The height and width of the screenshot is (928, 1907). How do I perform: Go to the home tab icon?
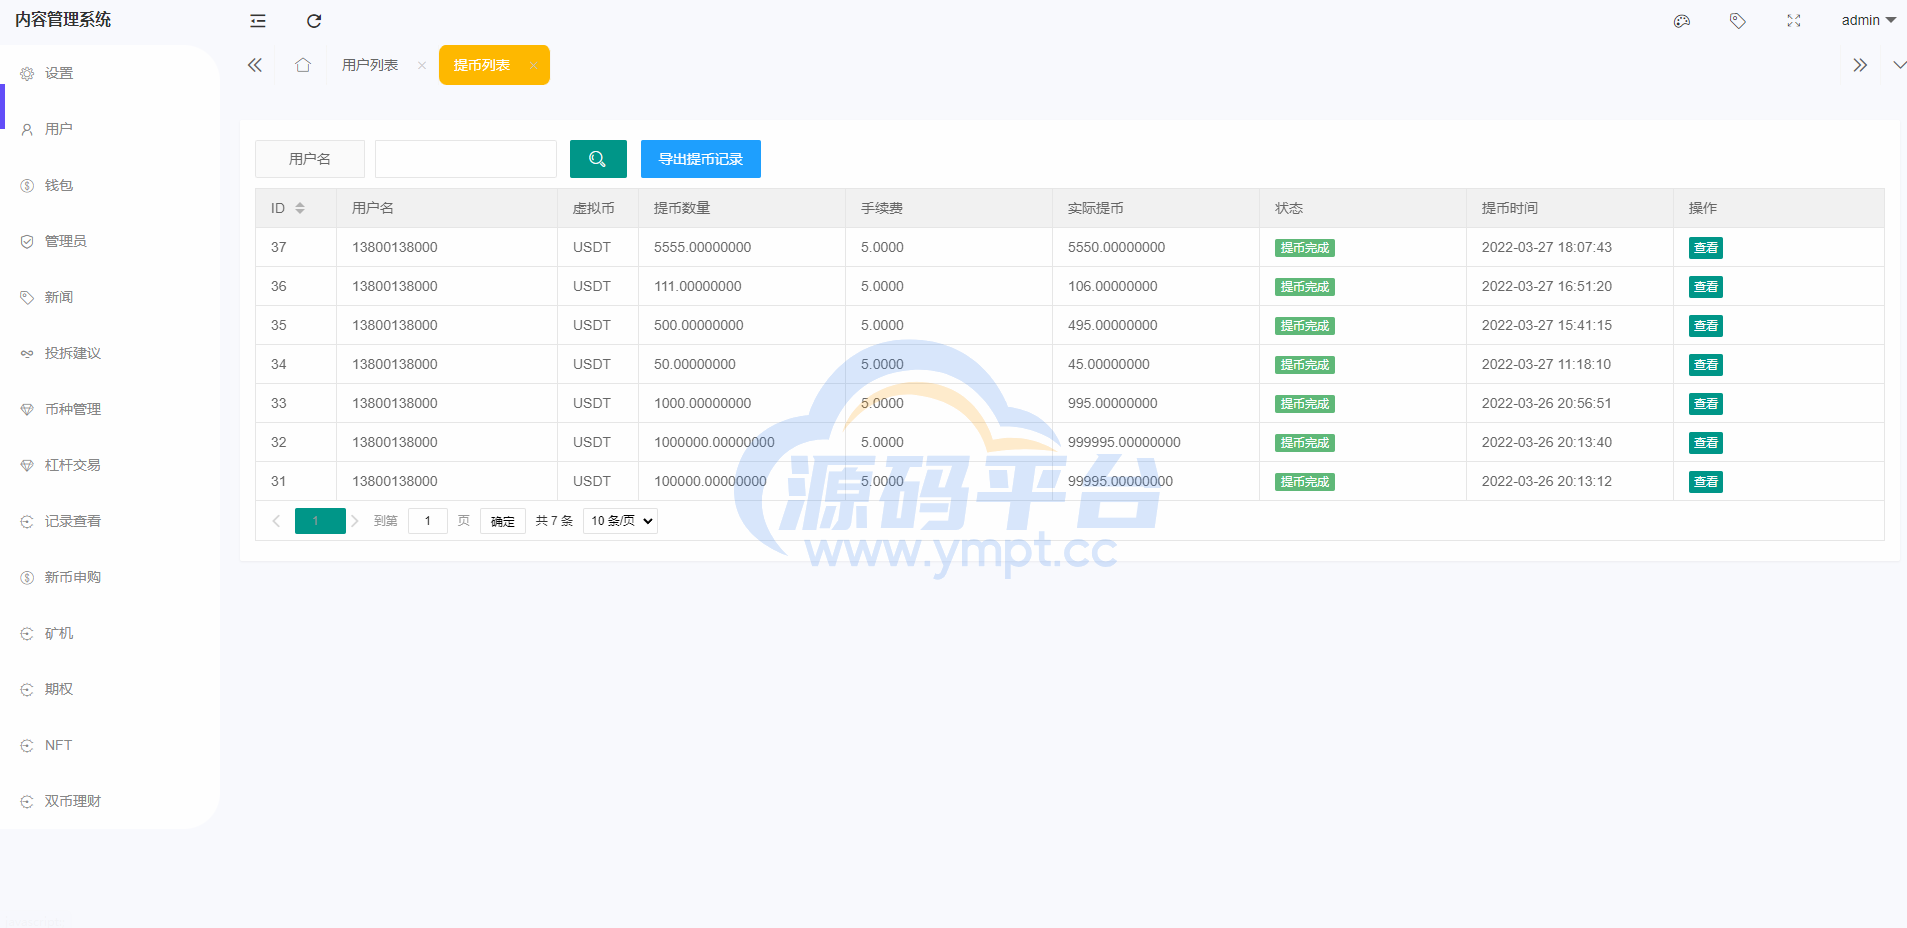click(x=303, y=65)
